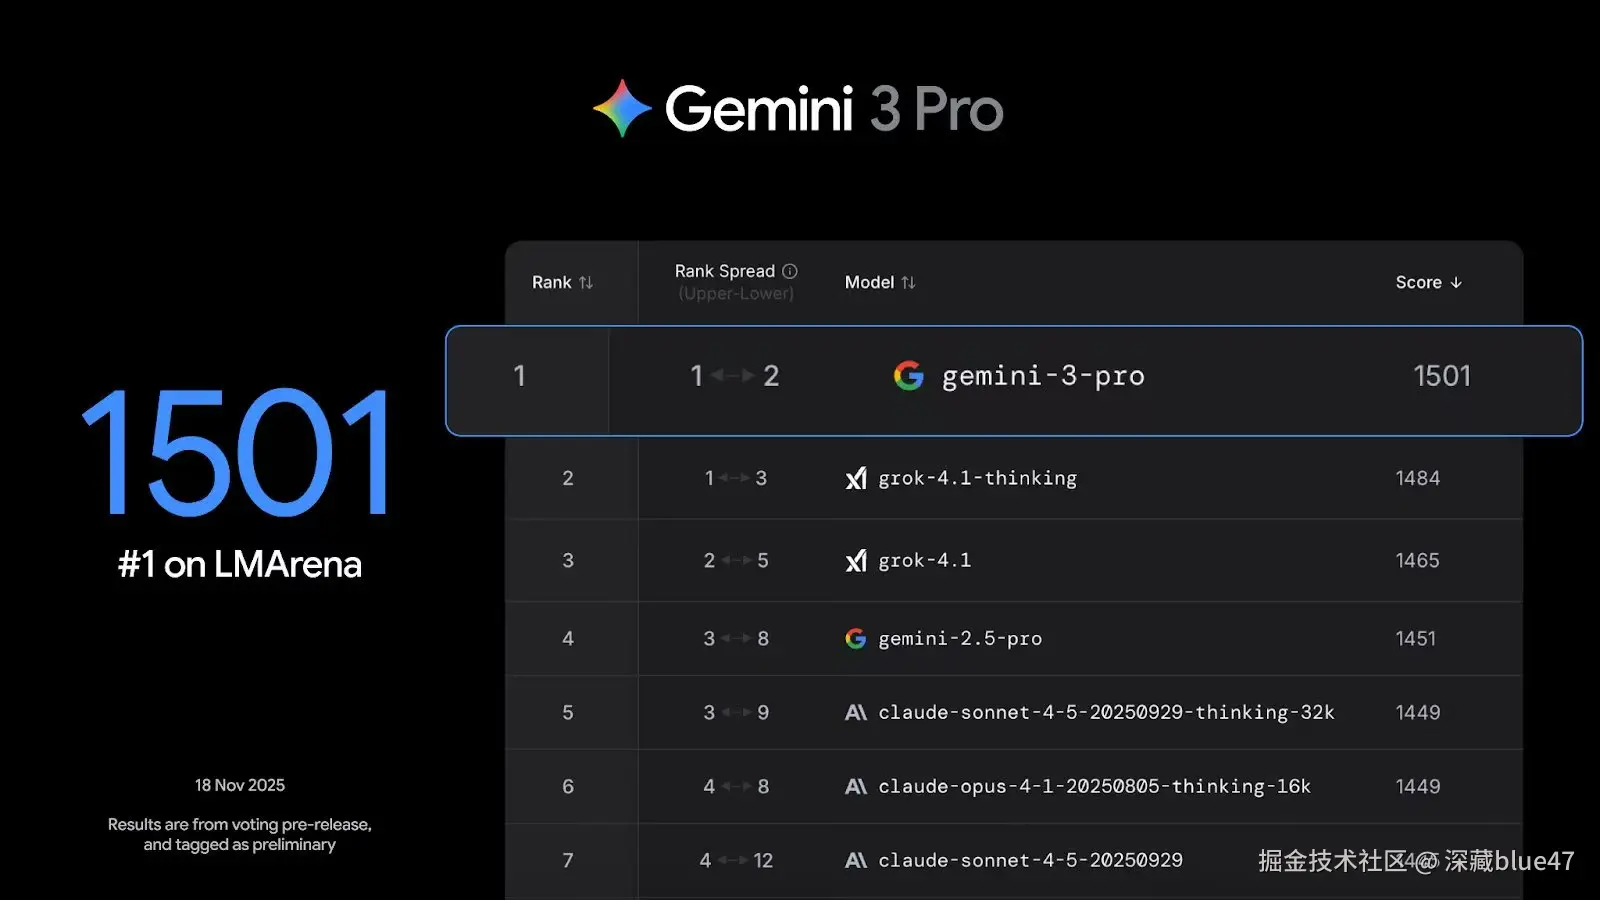Click the Rank column header label

click(552, 283)
